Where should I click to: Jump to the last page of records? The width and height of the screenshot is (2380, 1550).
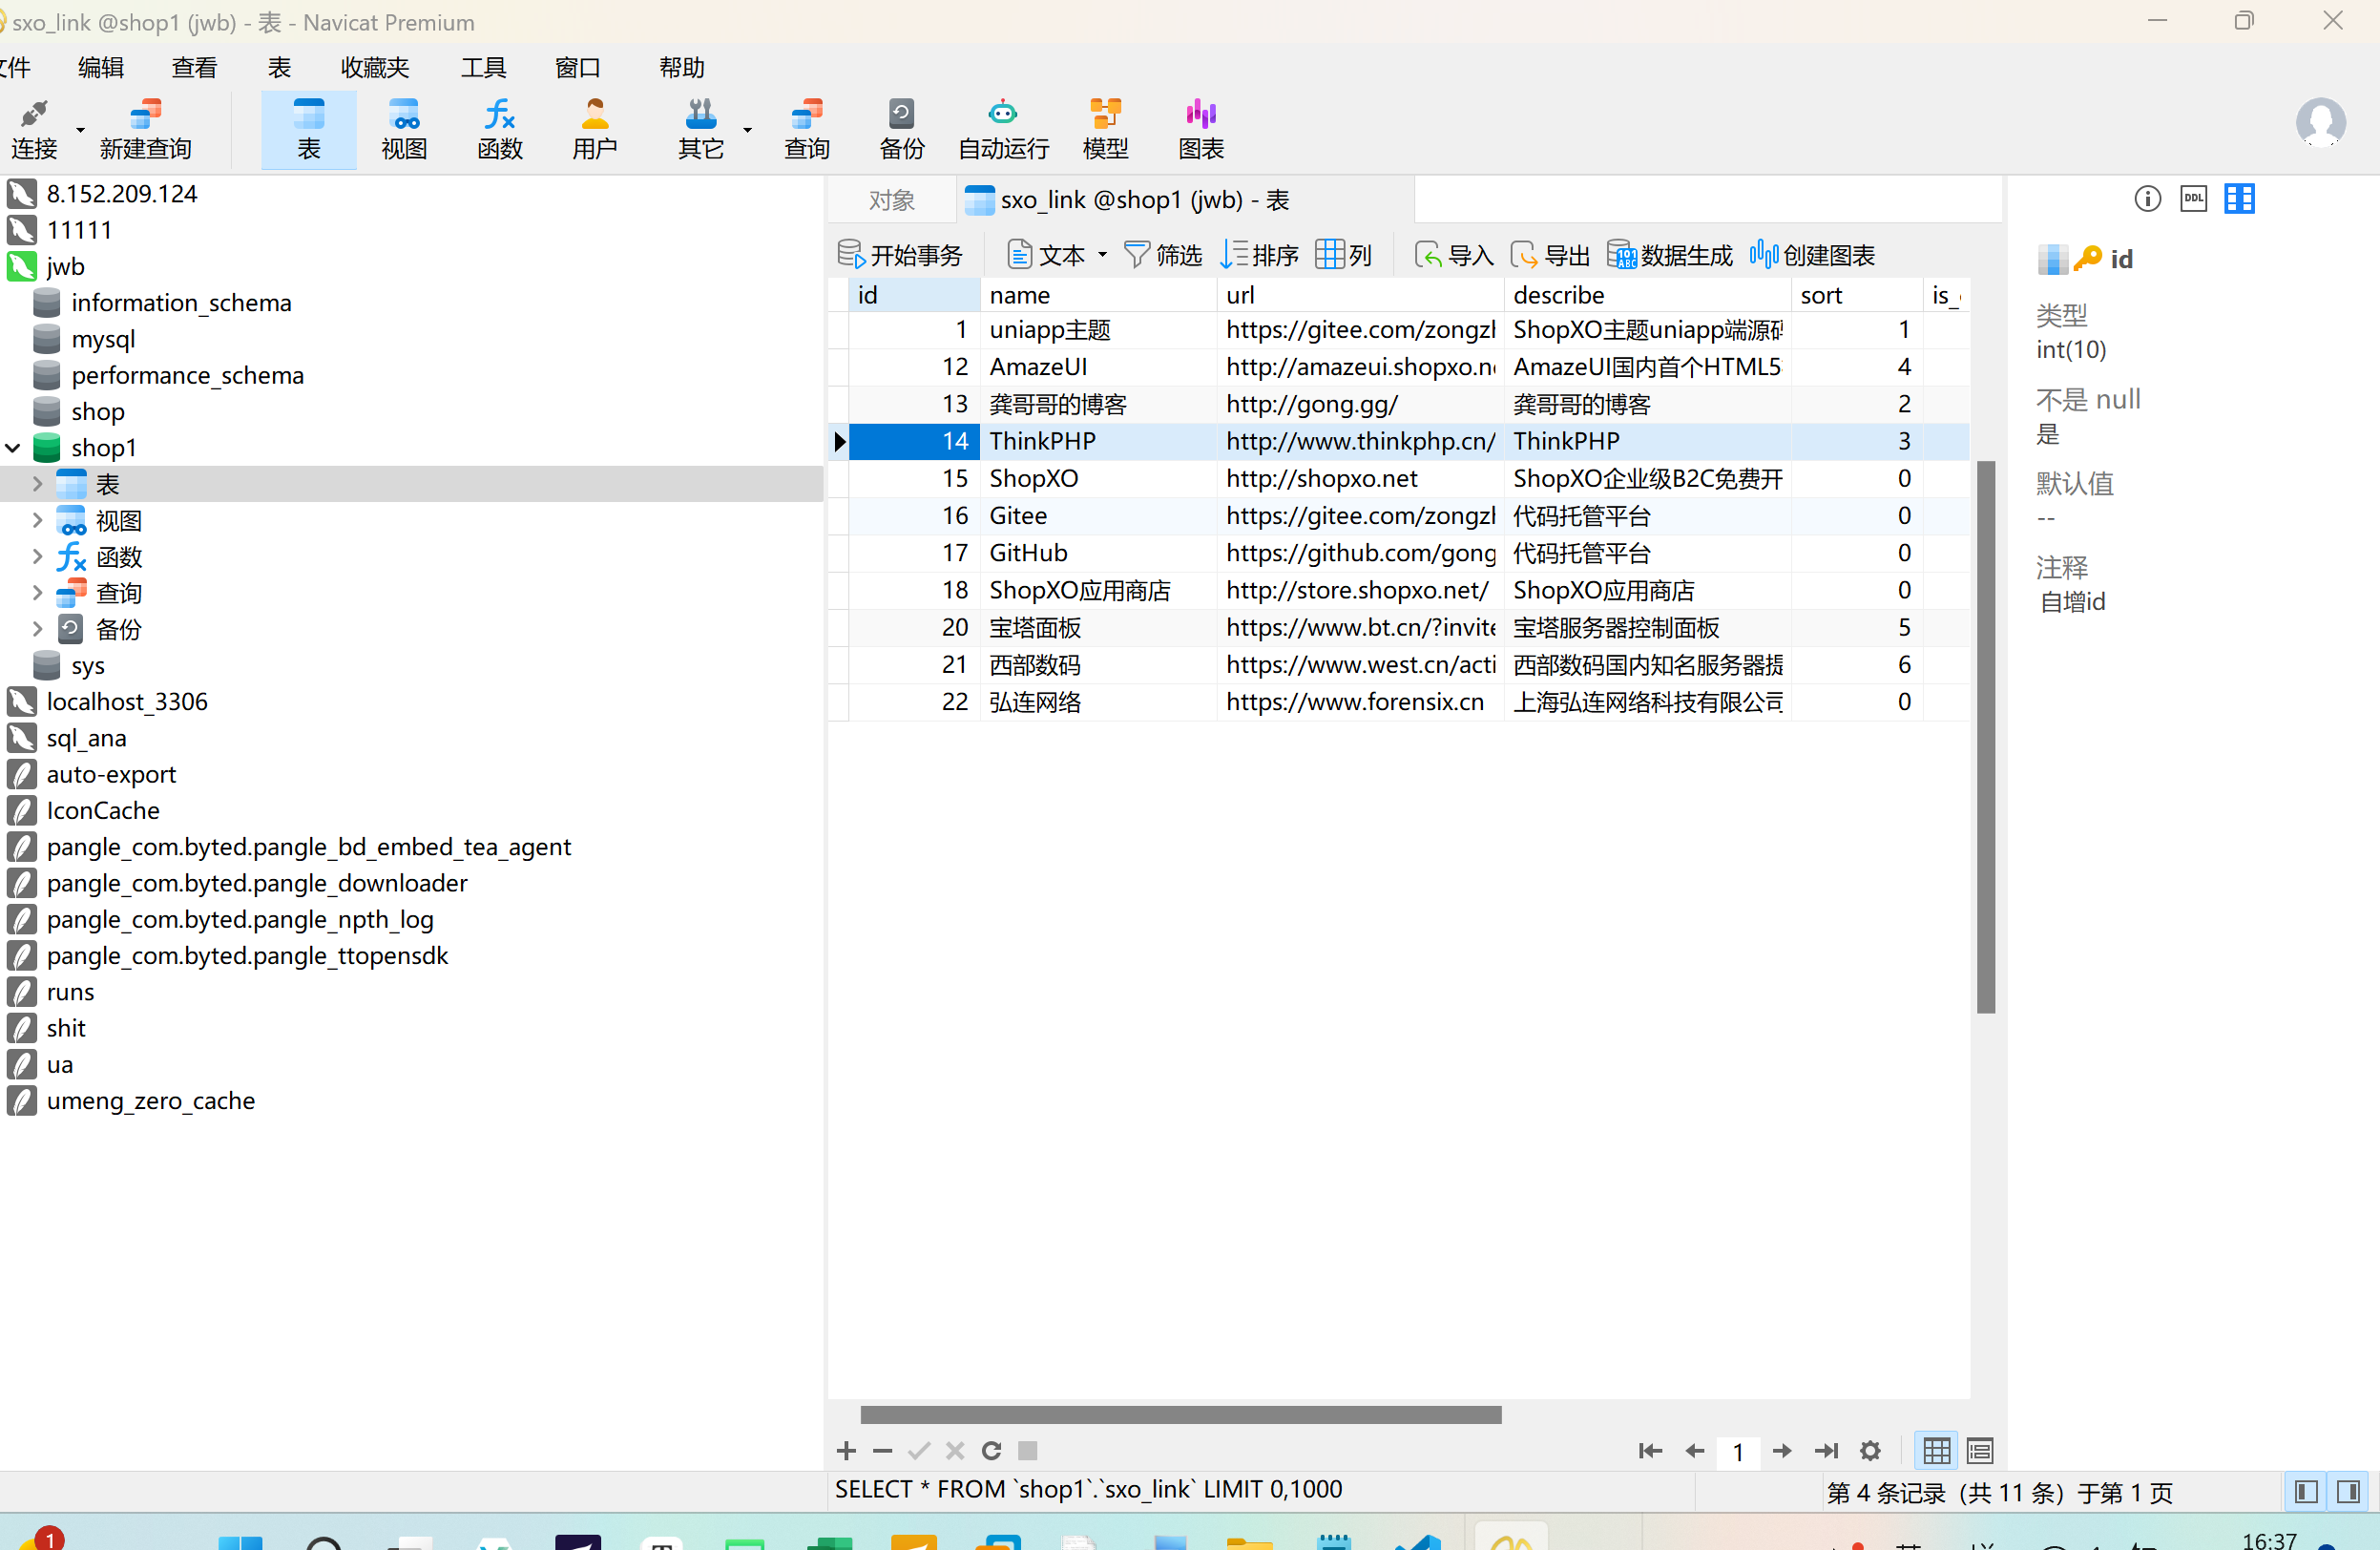tap(1826, 1450)
